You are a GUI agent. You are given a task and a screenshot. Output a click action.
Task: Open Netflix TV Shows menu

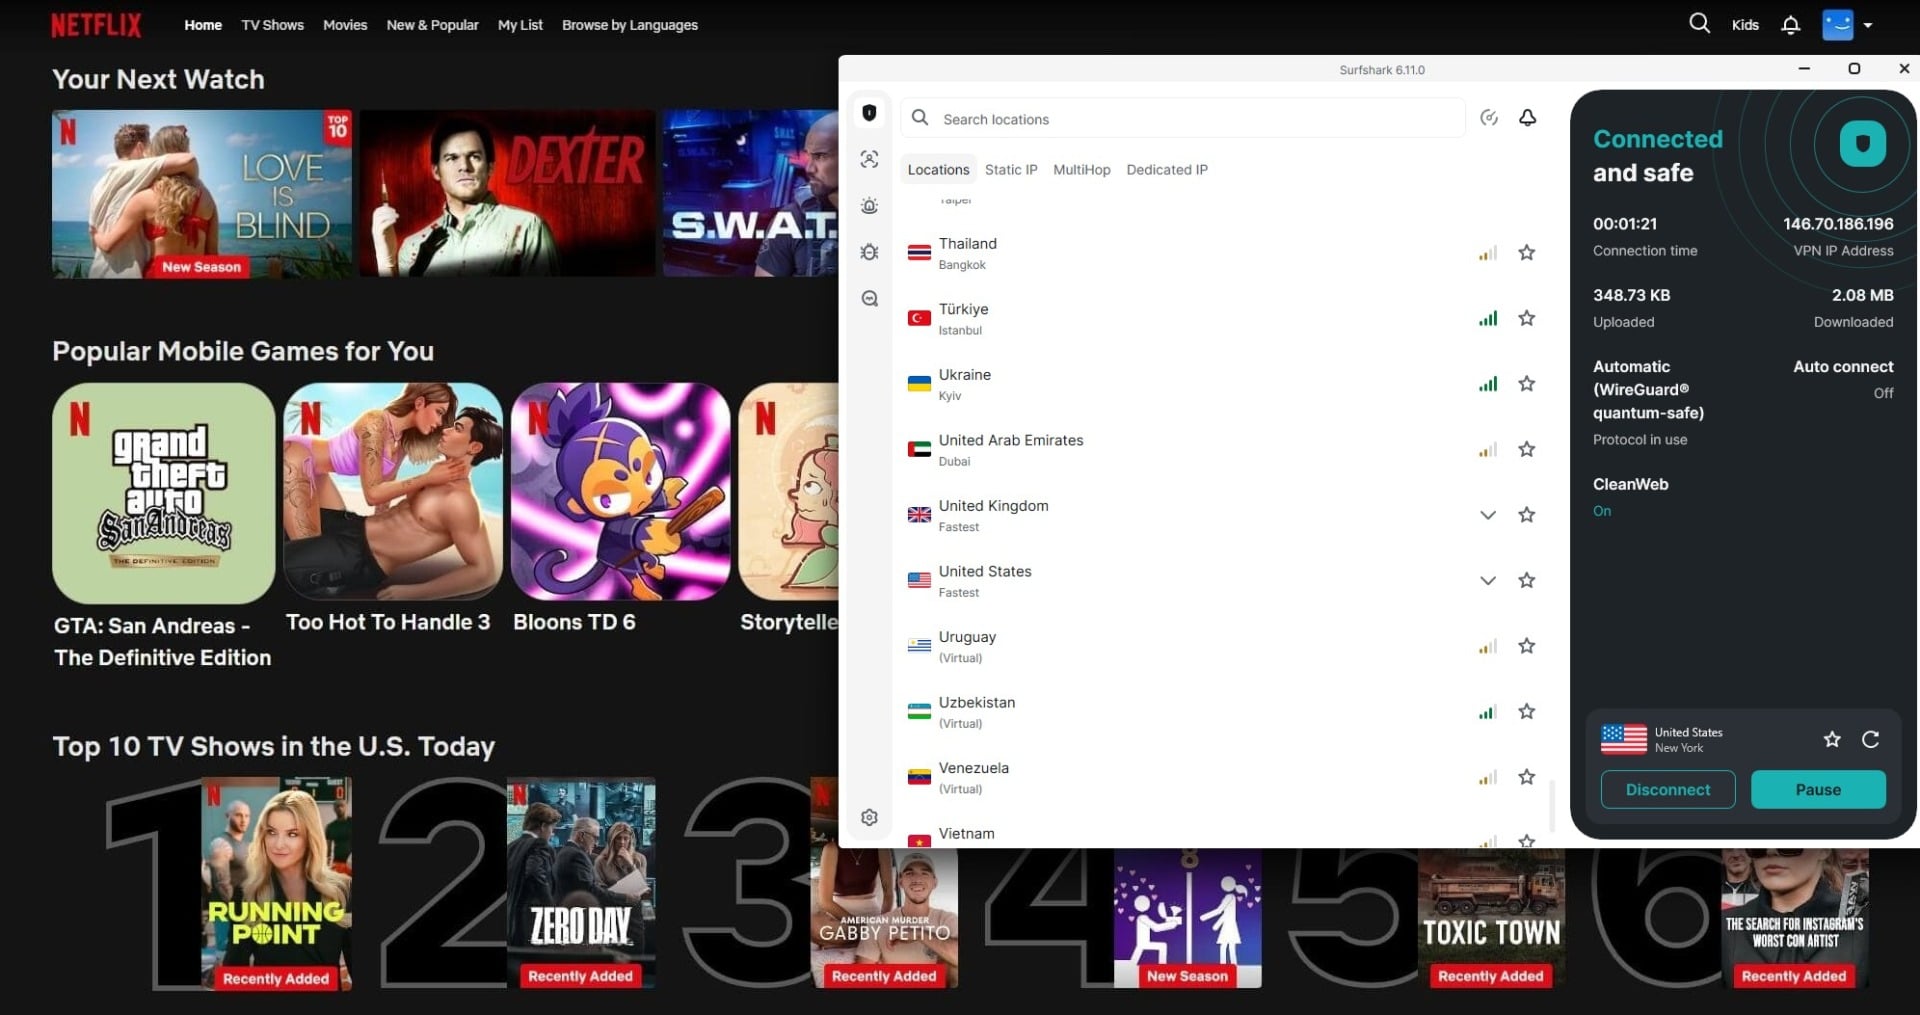272,25
